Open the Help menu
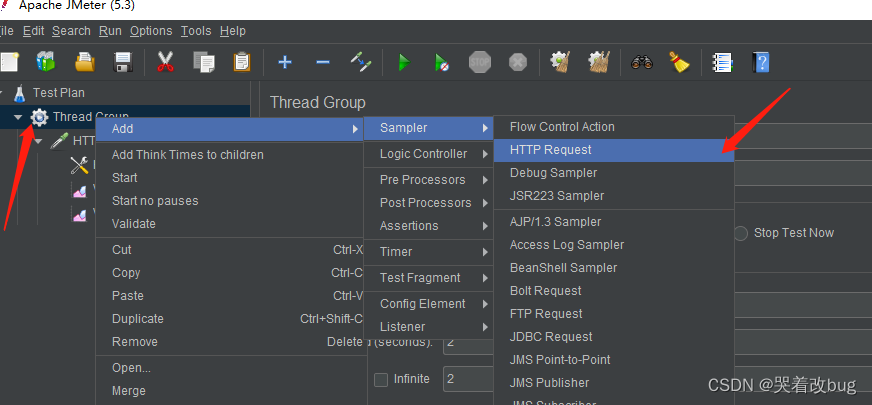The height and width of the screenshot is (405, 872). [232, 31]
